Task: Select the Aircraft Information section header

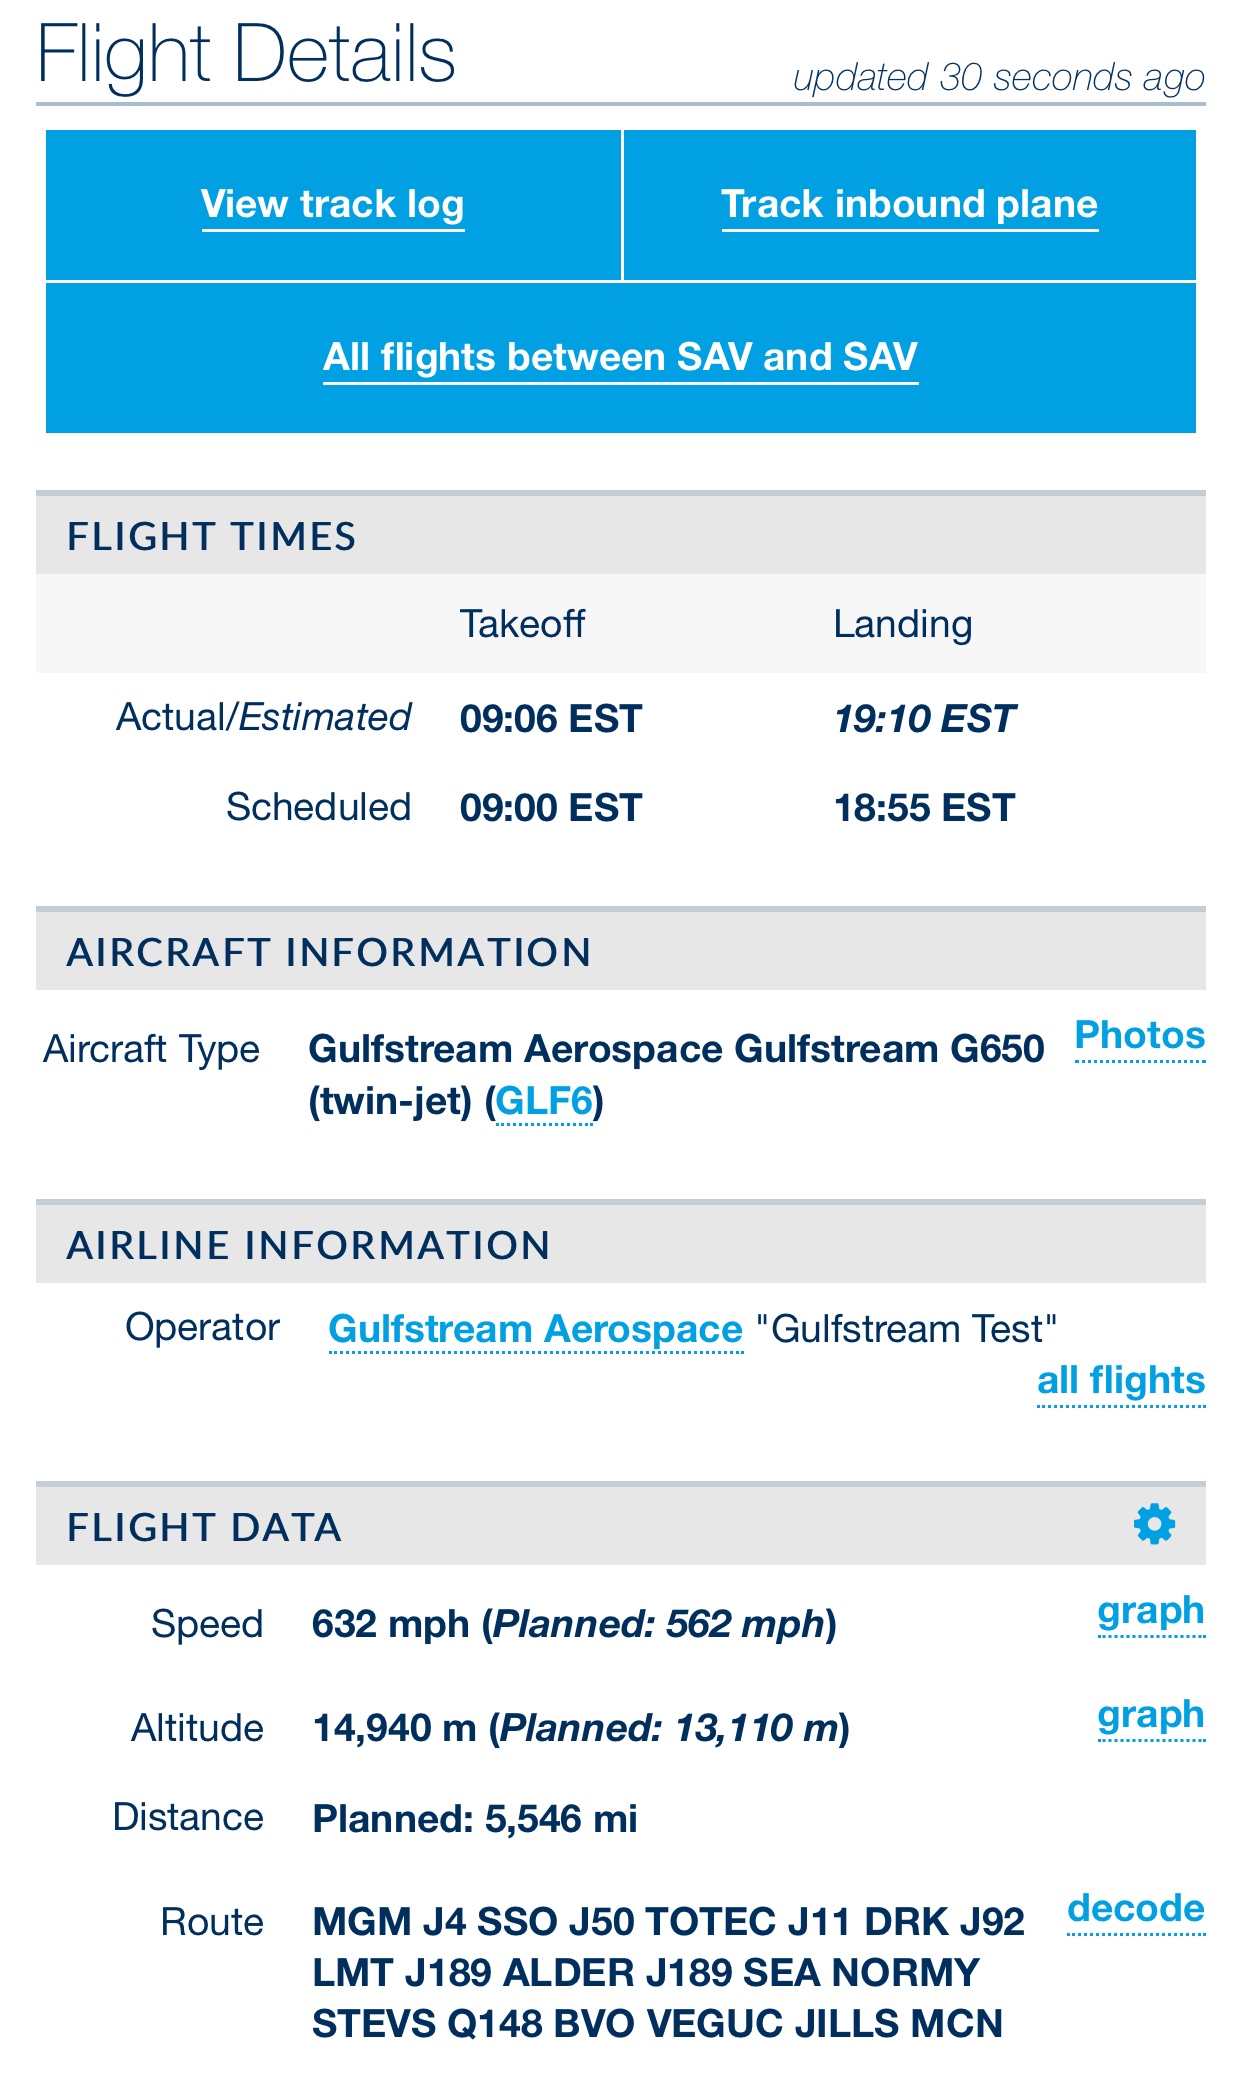Action: pos(621,951)
